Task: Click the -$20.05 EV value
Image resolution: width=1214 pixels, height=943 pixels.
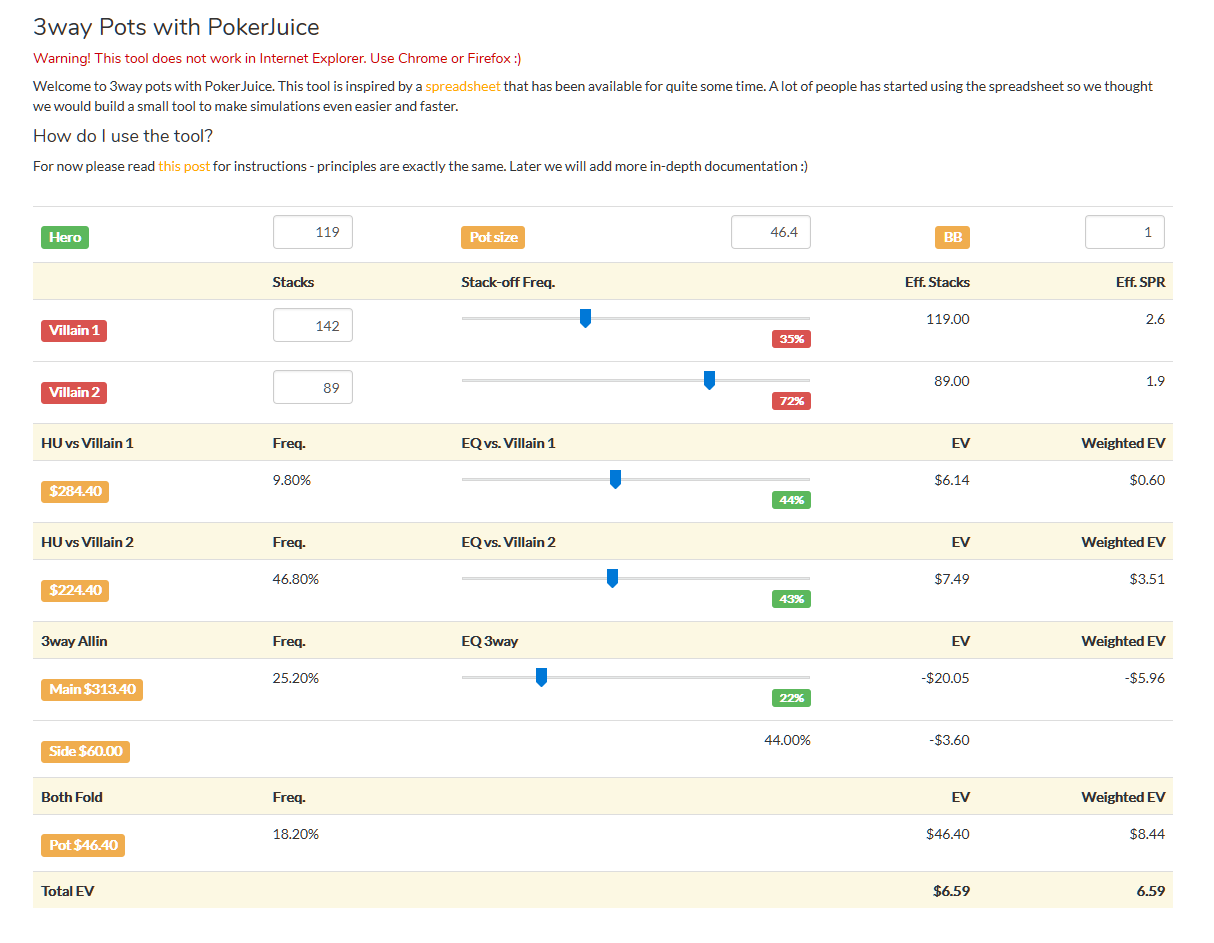Action: 945,678
